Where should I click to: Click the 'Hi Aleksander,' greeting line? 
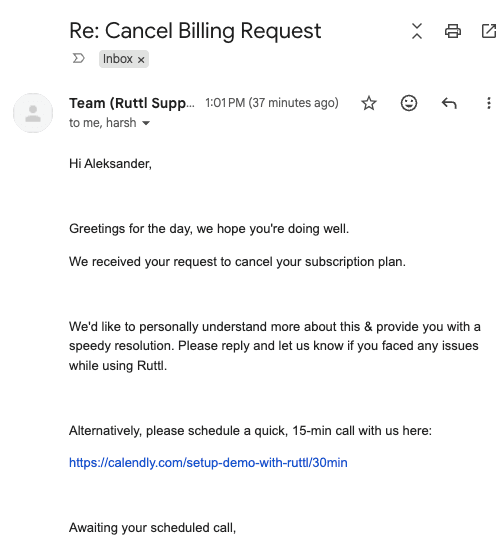tap(110, 164)
